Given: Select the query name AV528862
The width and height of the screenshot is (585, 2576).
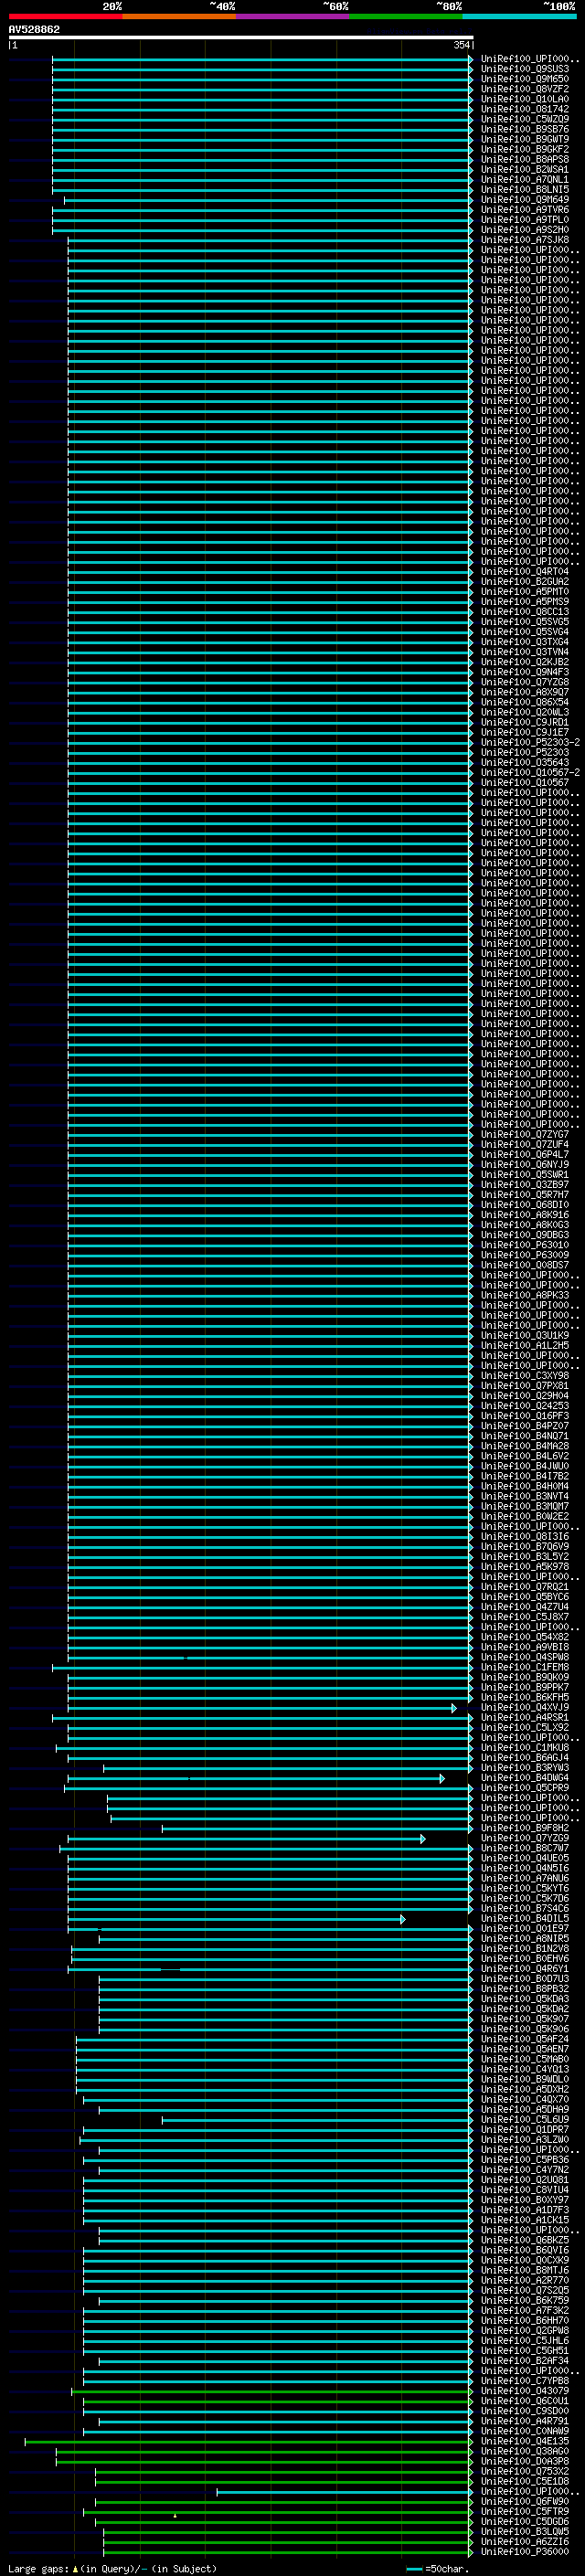Looking at the screenshot, I should click(x=34, y=30).
